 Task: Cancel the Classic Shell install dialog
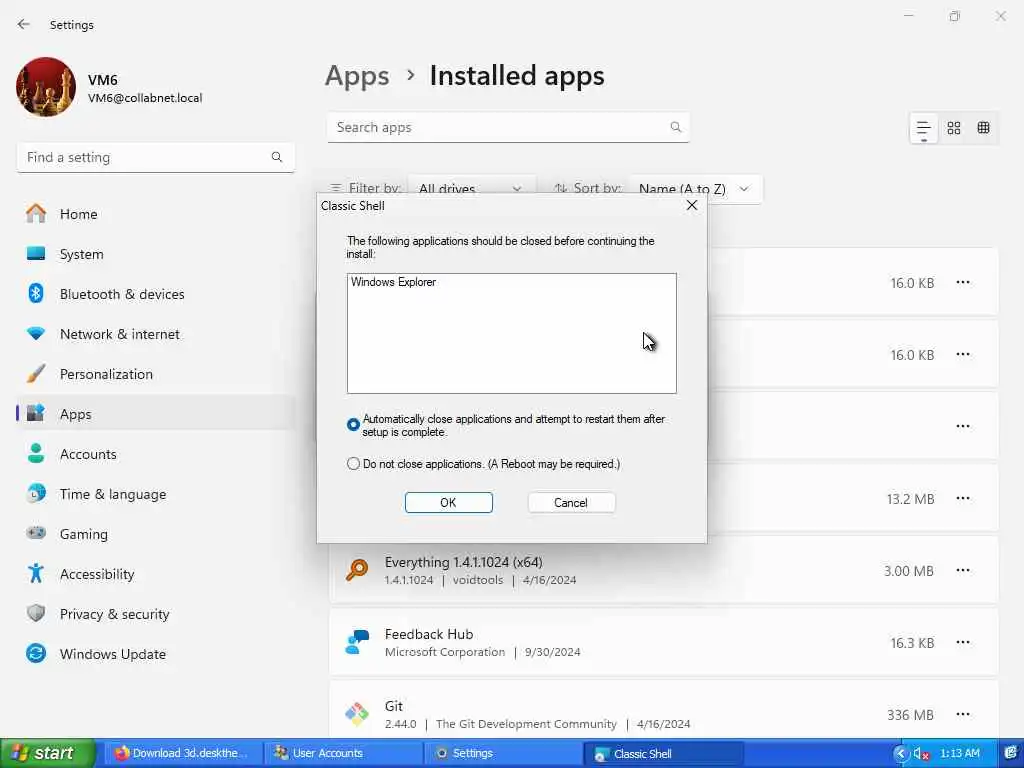[x=571, y=502]
